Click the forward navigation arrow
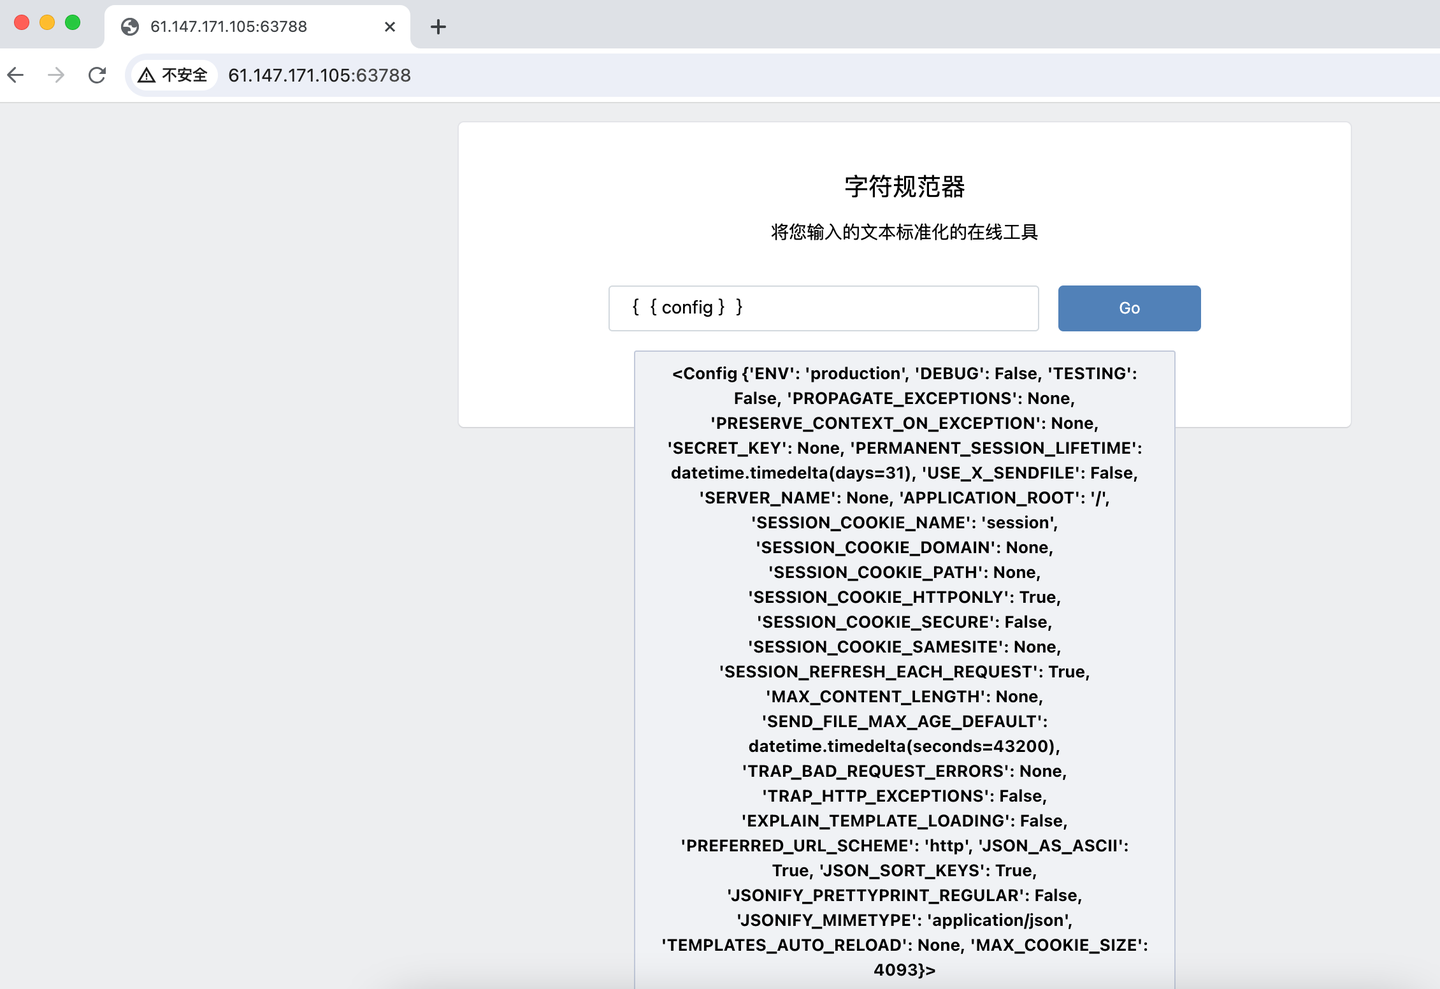The width and height of the screenshot is (1440, 989). pos(56,74)
